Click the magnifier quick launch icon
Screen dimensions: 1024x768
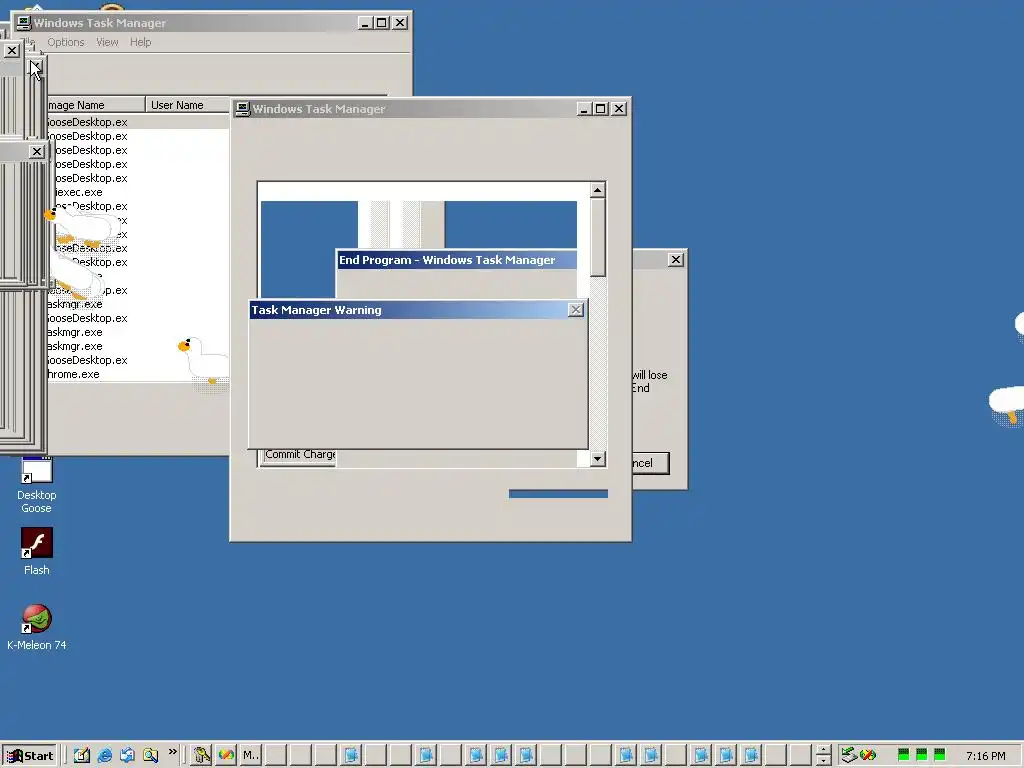coord(150,756)
